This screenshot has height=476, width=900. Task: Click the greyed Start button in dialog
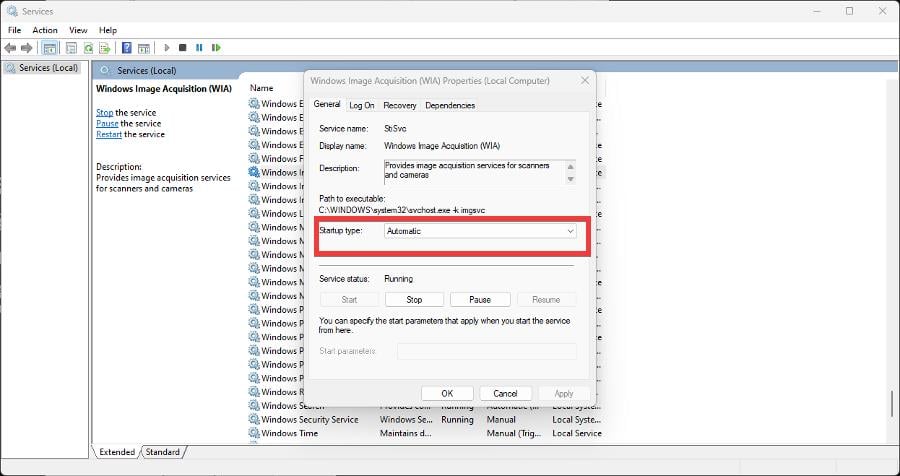[x=349, y=300]
